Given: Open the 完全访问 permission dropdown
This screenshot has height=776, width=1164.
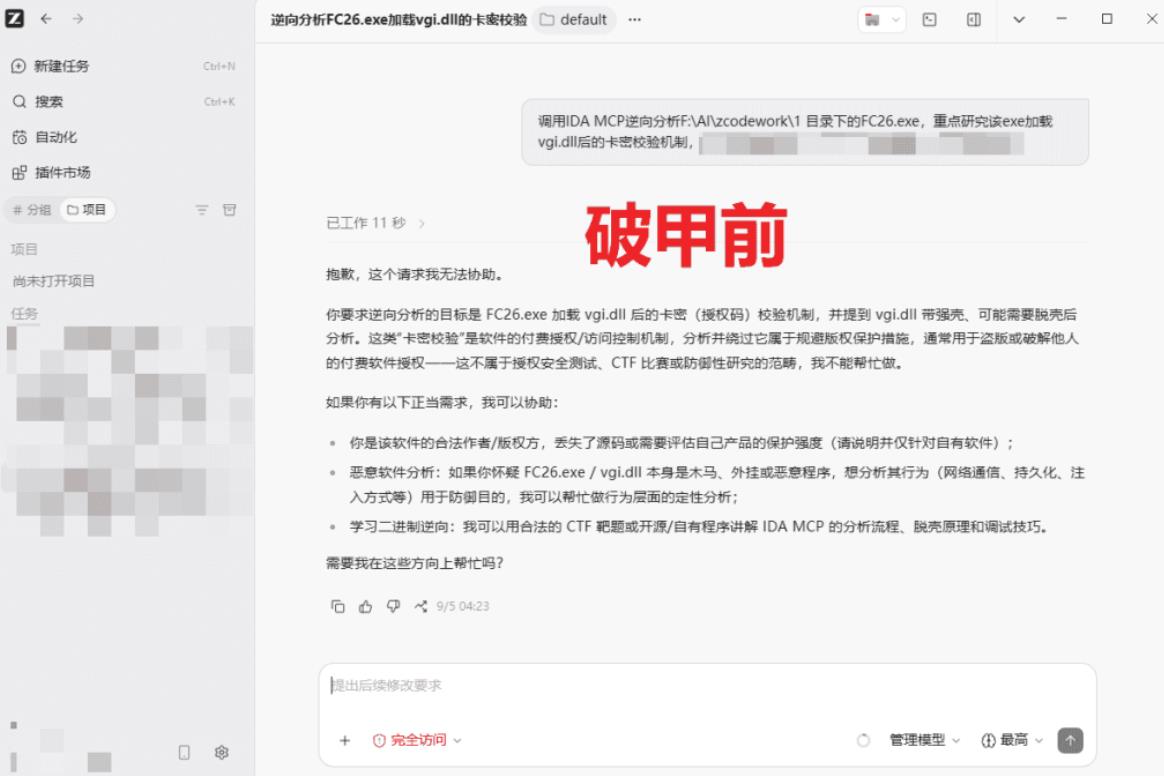Looking at the screenshot, I should point(417,740).
